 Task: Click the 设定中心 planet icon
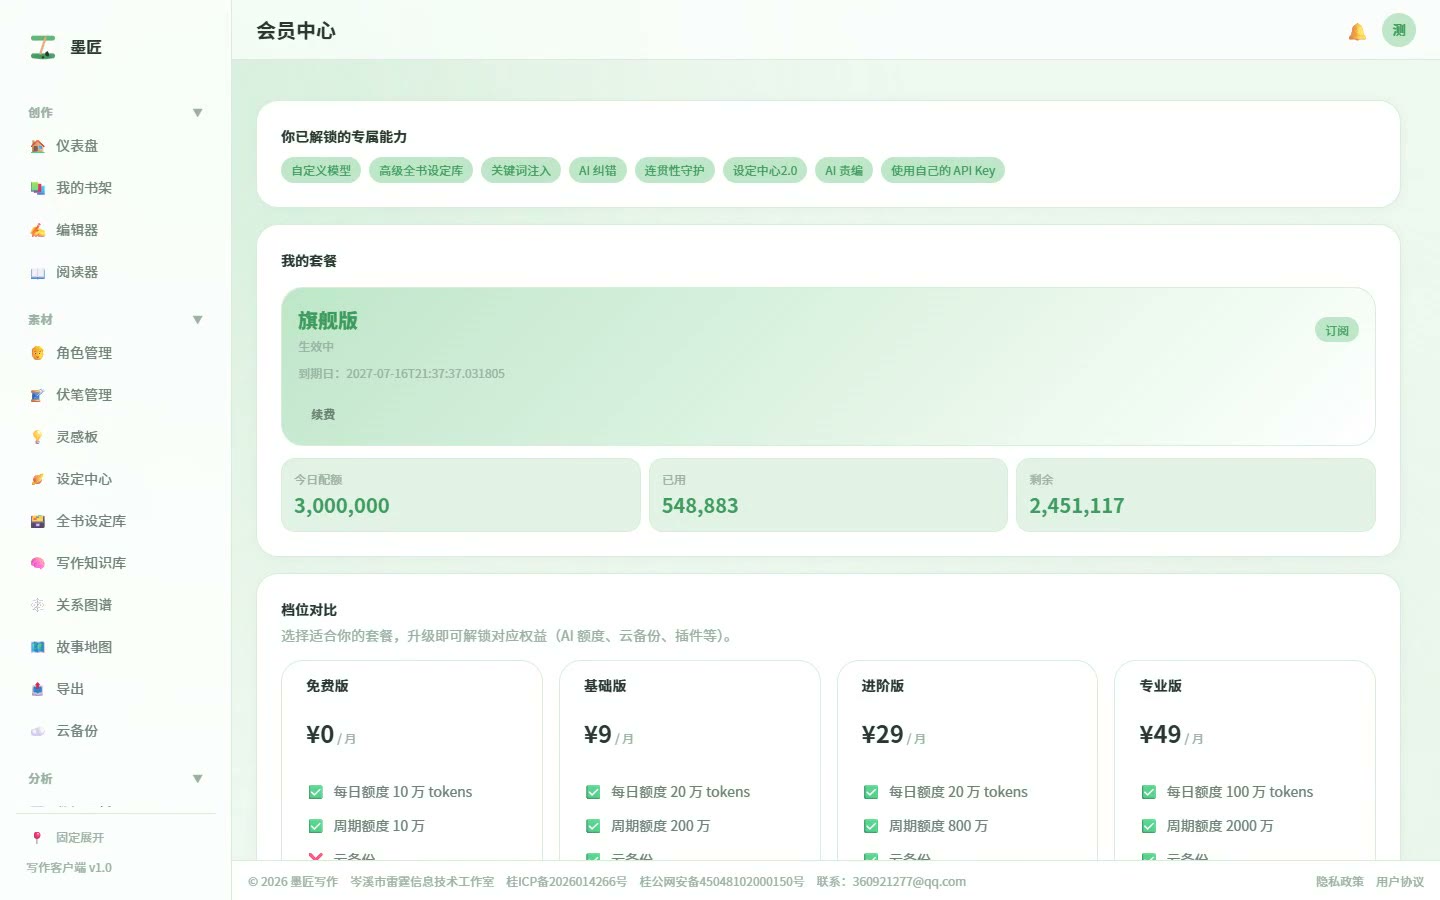[x=37, y=479]
